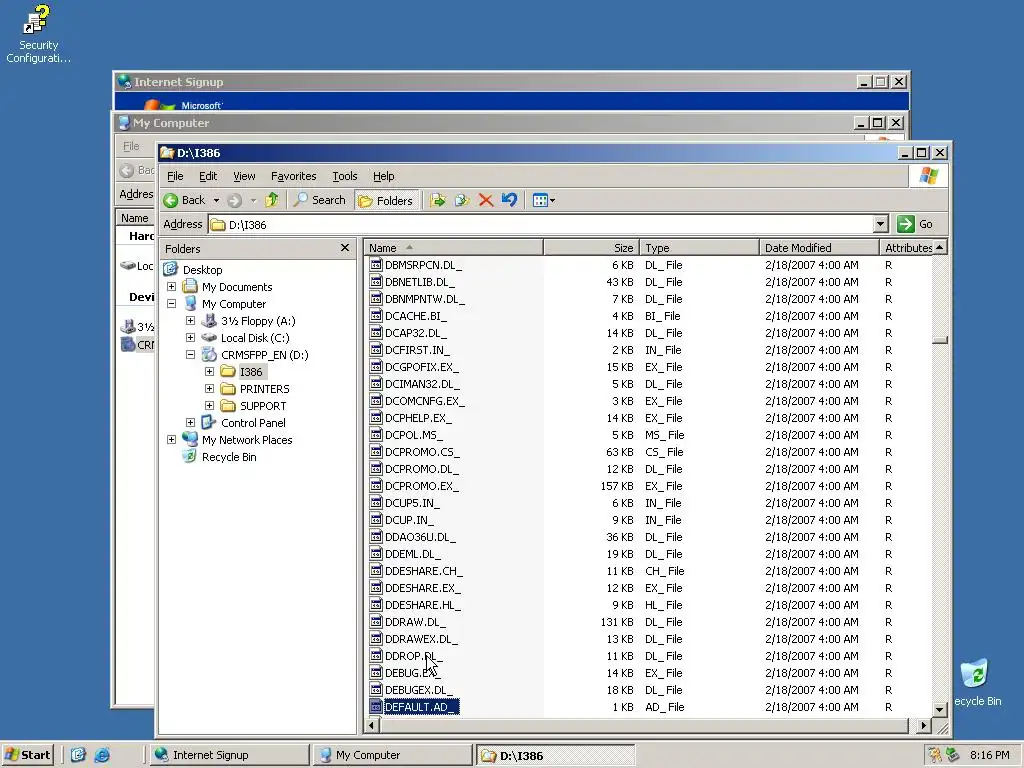
Task: Click the Back navigation button
Action: [x=185, y=200]
